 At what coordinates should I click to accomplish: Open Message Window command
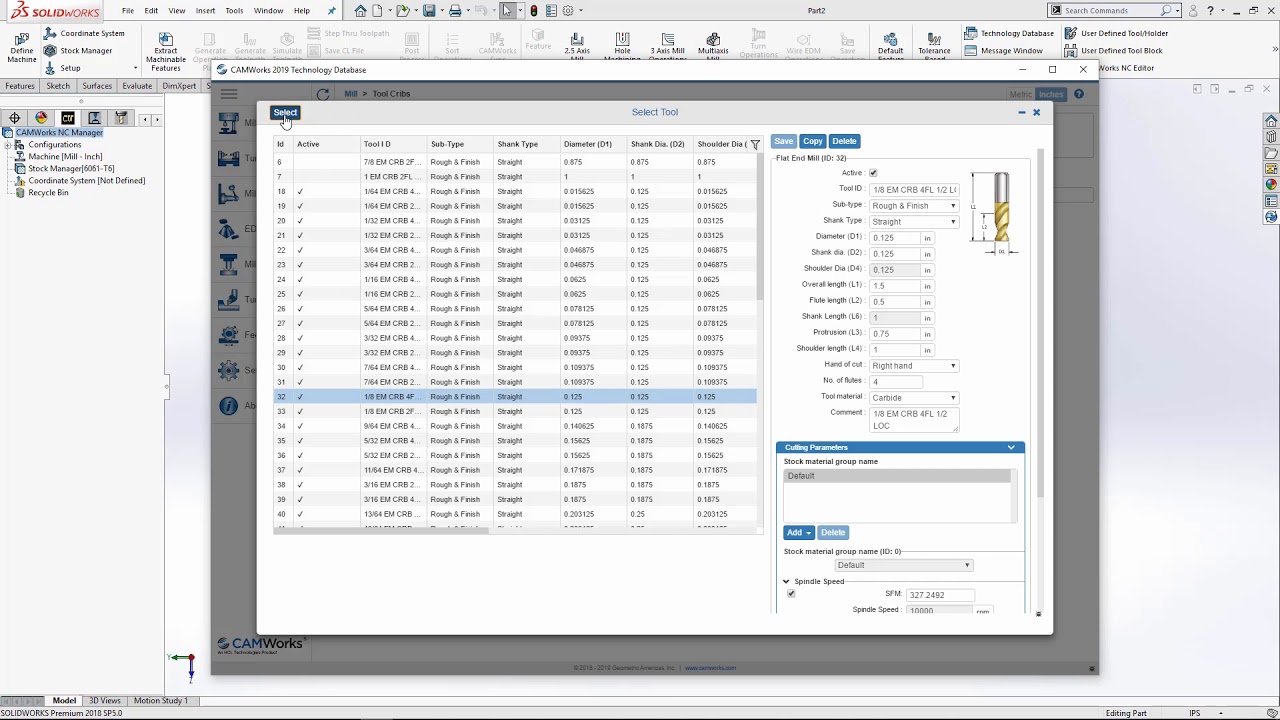click(1004, 50)
